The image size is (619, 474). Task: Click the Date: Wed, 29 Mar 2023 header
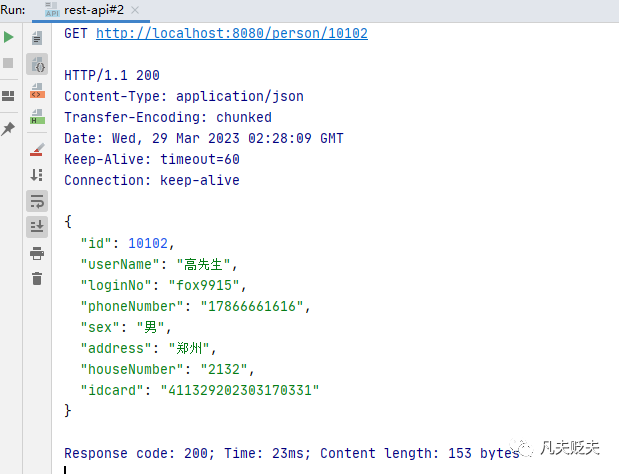[204, 139]
